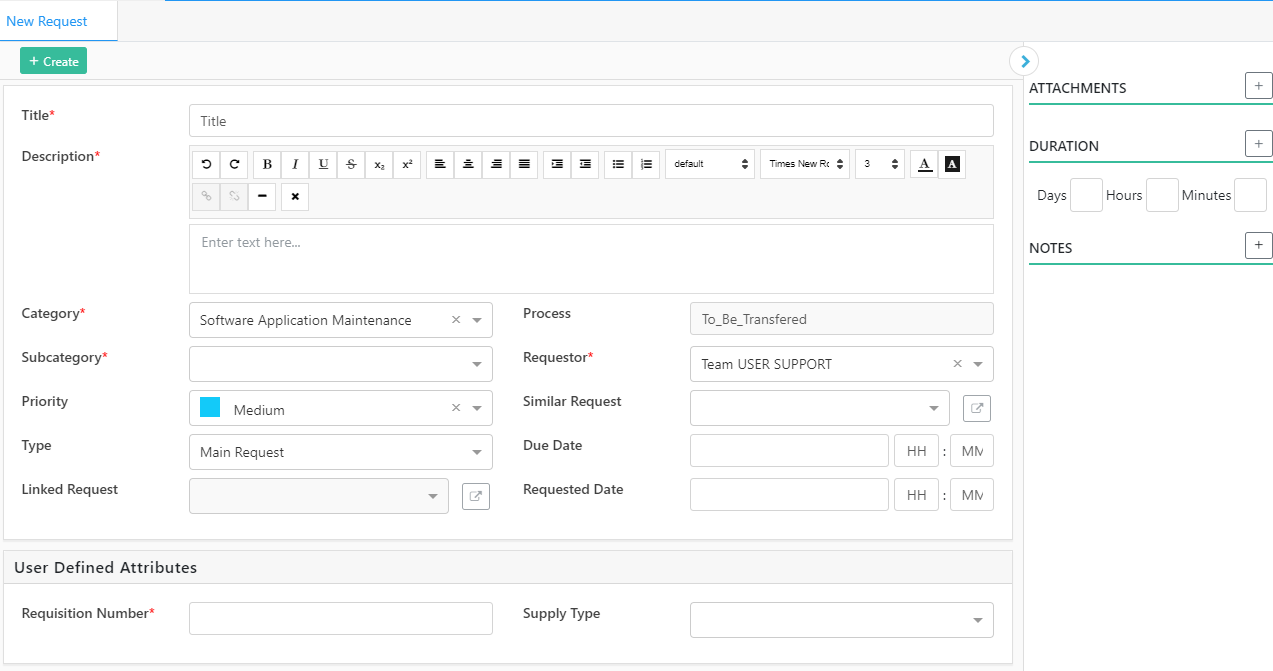
Task: Insert a bulleted list
Action: point(618,164)
